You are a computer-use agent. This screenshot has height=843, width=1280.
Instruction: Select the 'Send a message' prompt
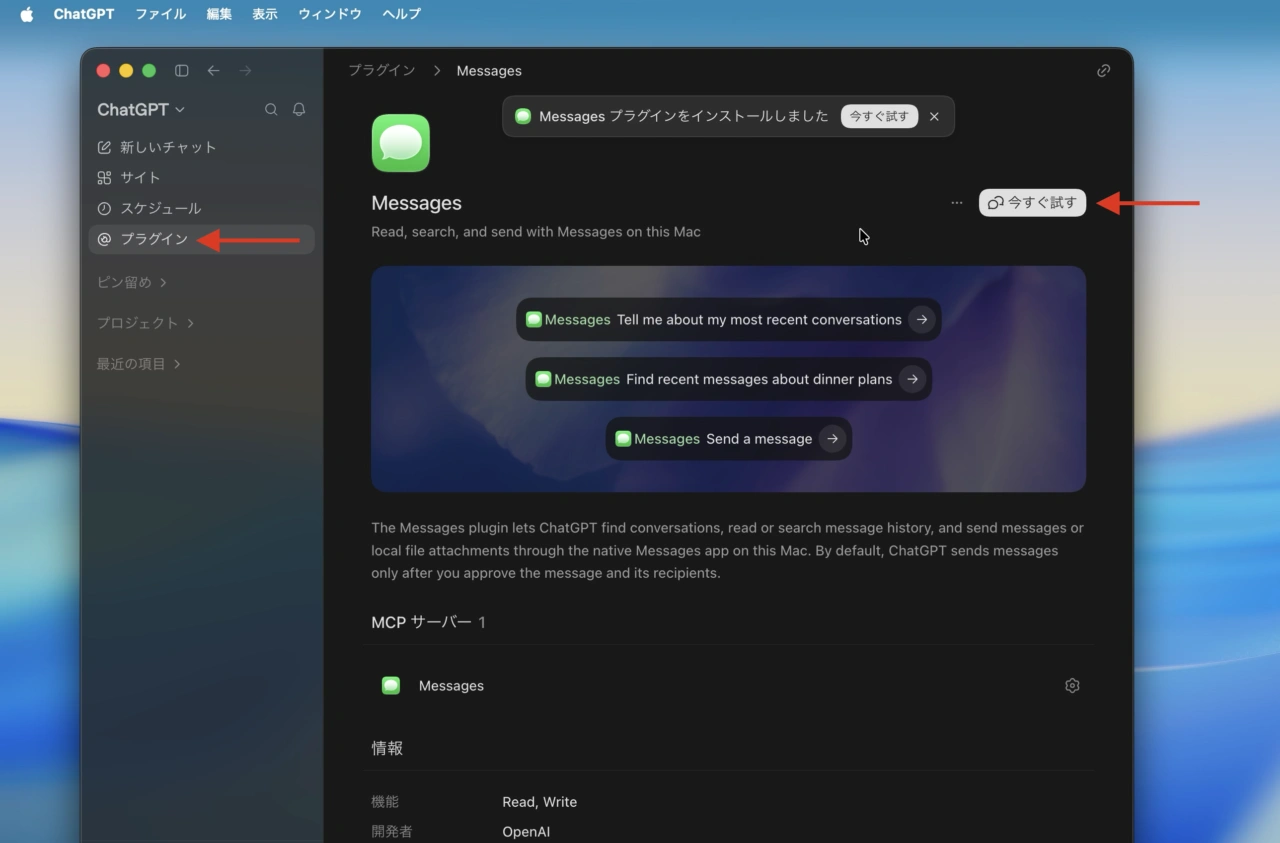click(728, 439)
